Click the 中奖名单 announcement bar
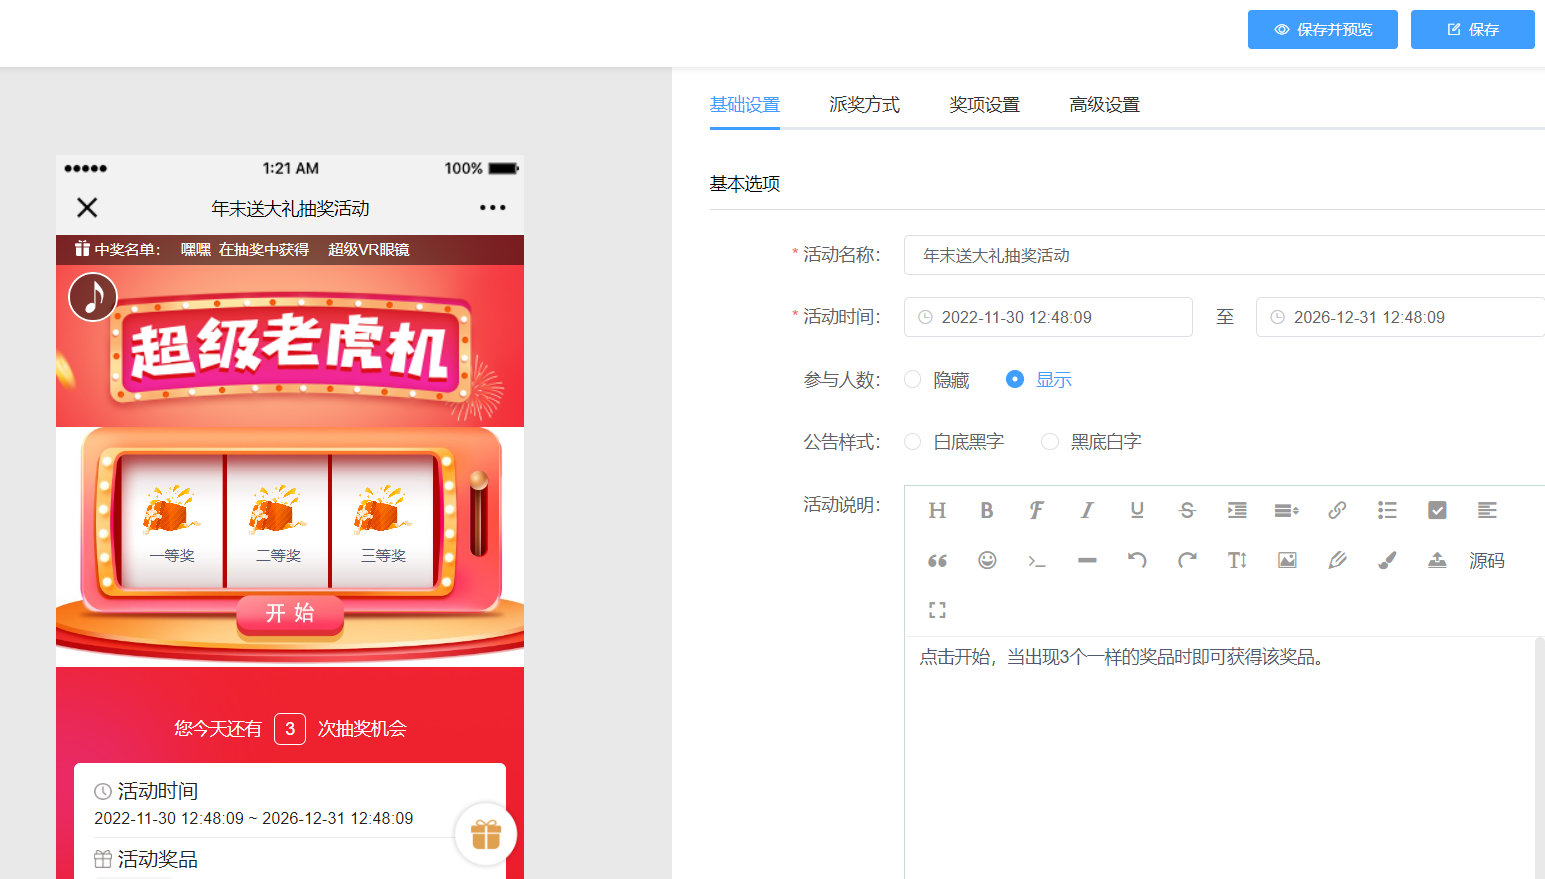This screenshot has width=1545, height=879. point(290,250)
